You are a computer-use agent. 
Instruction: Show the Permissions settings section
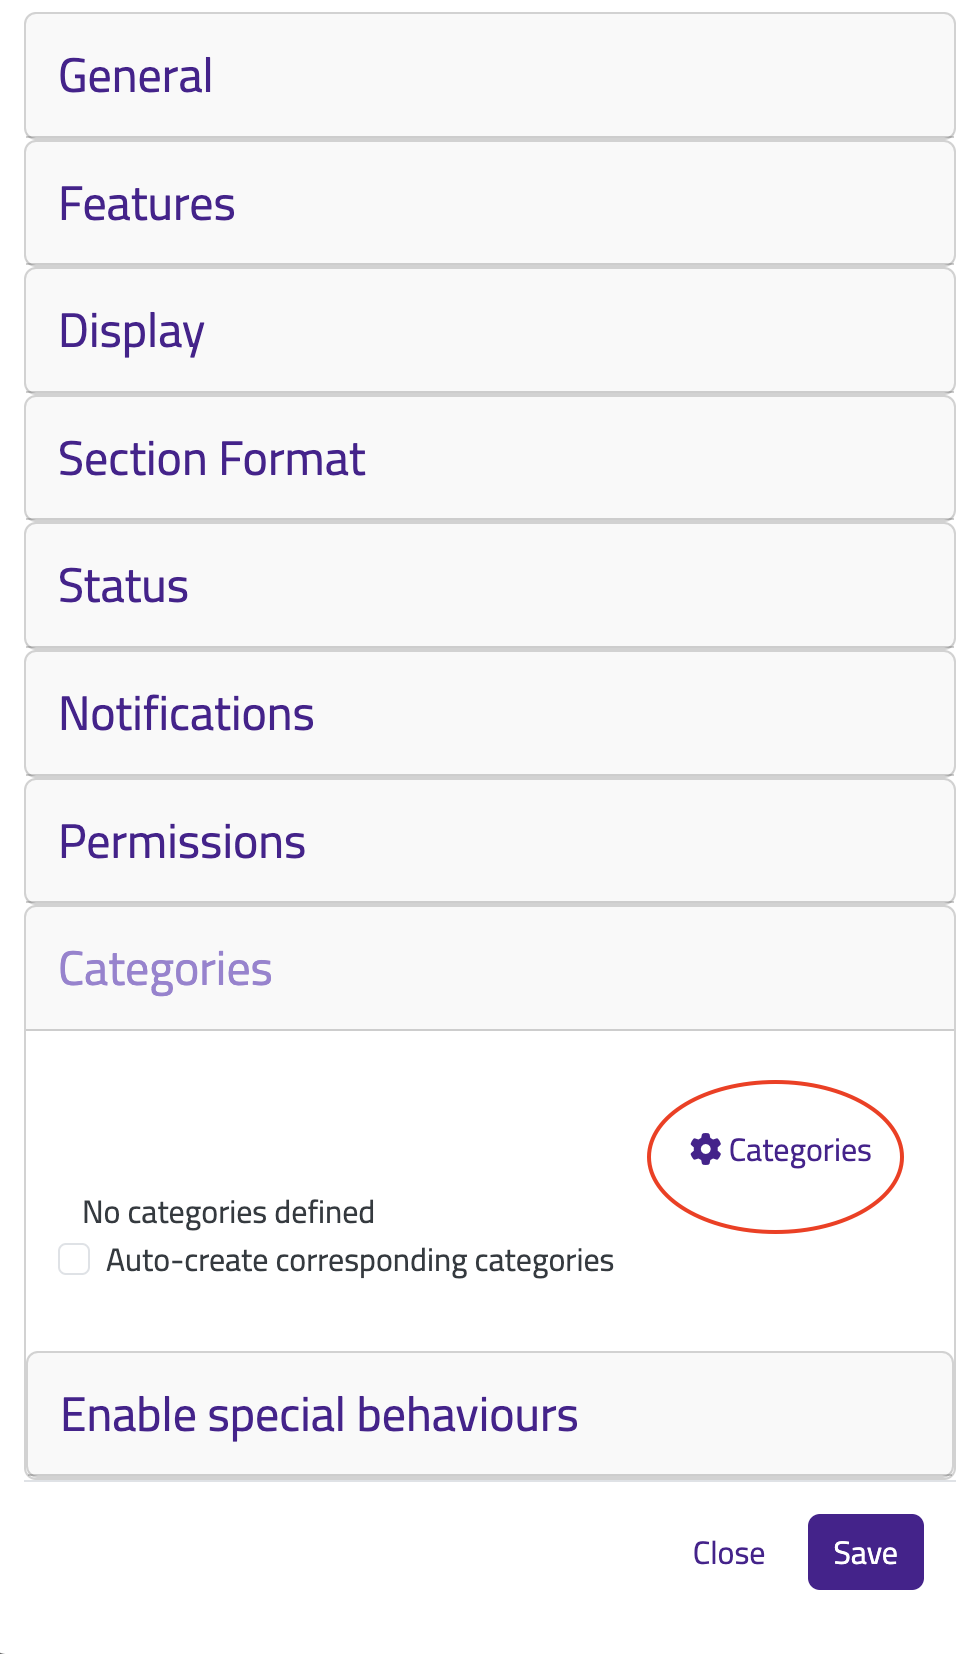click(x=490, y=841)
